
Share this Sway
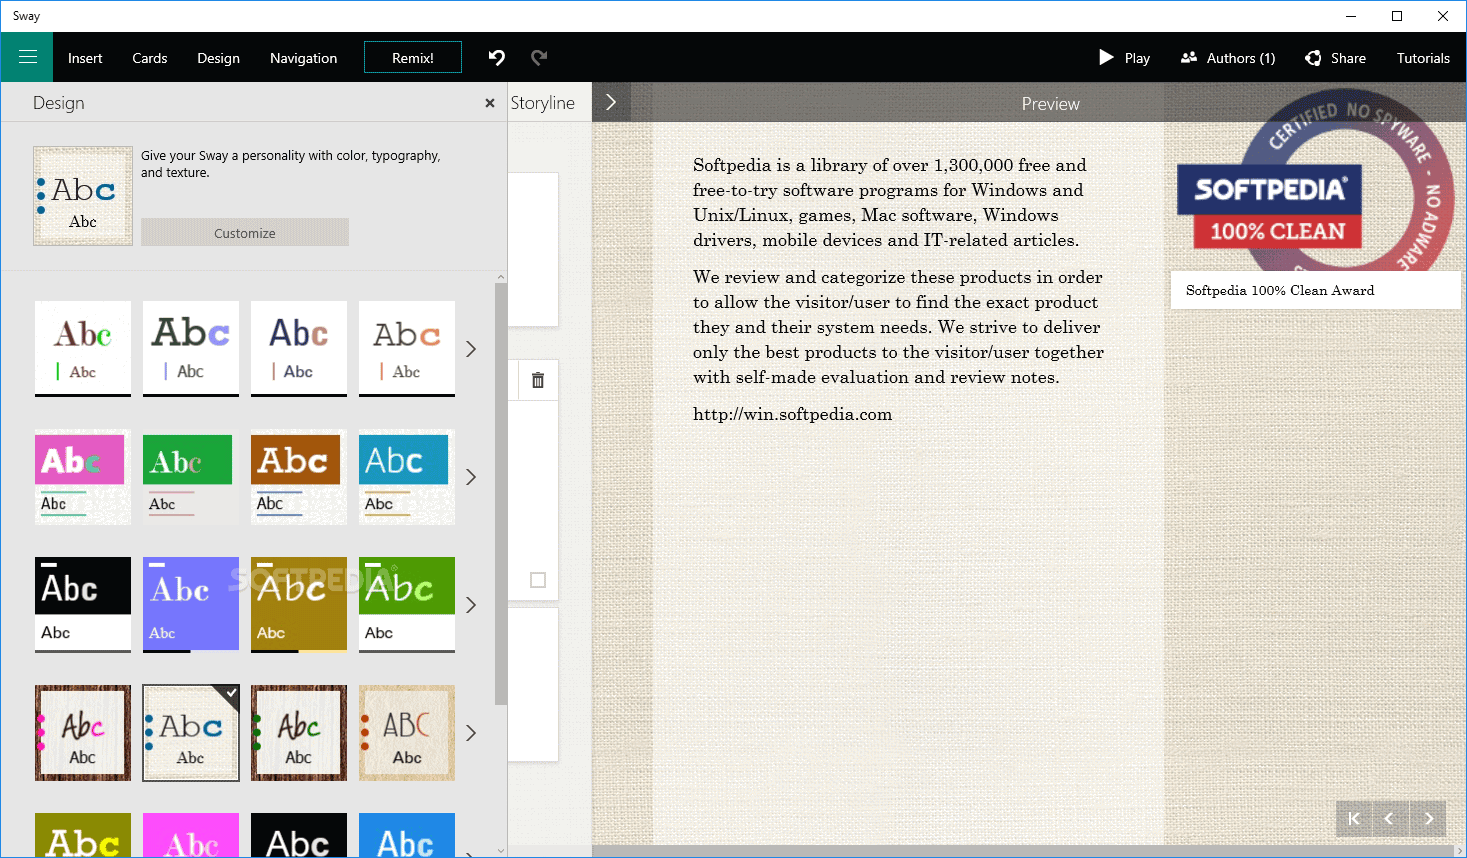[x=1336, y=58]
